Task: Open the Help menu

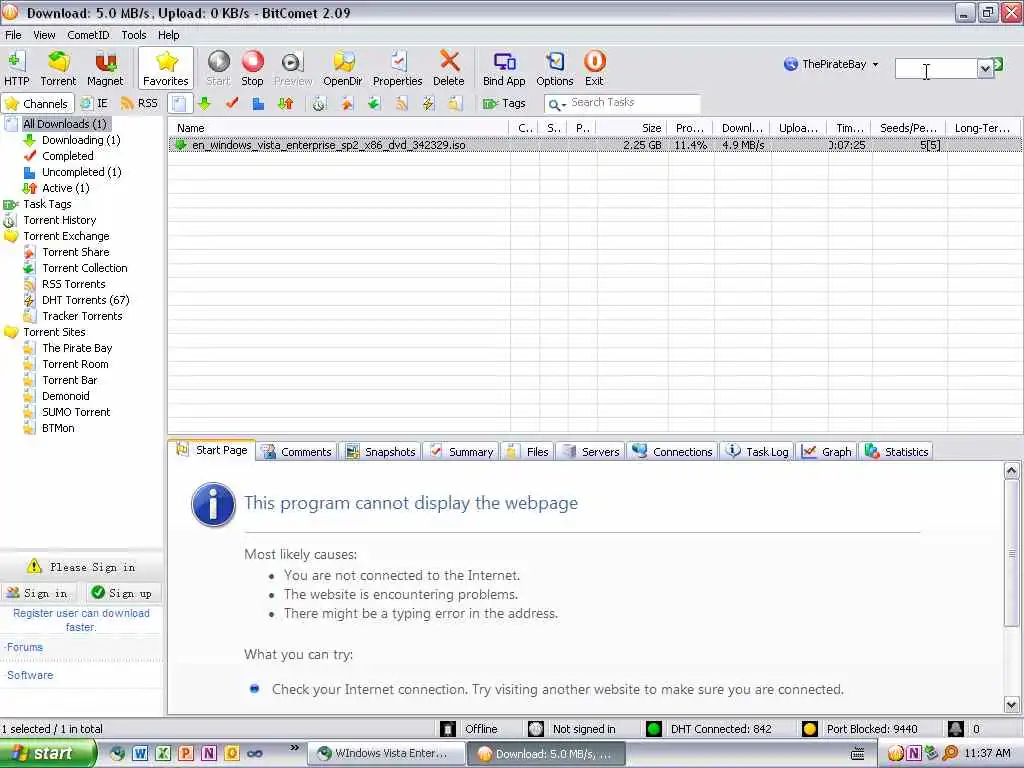Action: pos(168,35)
